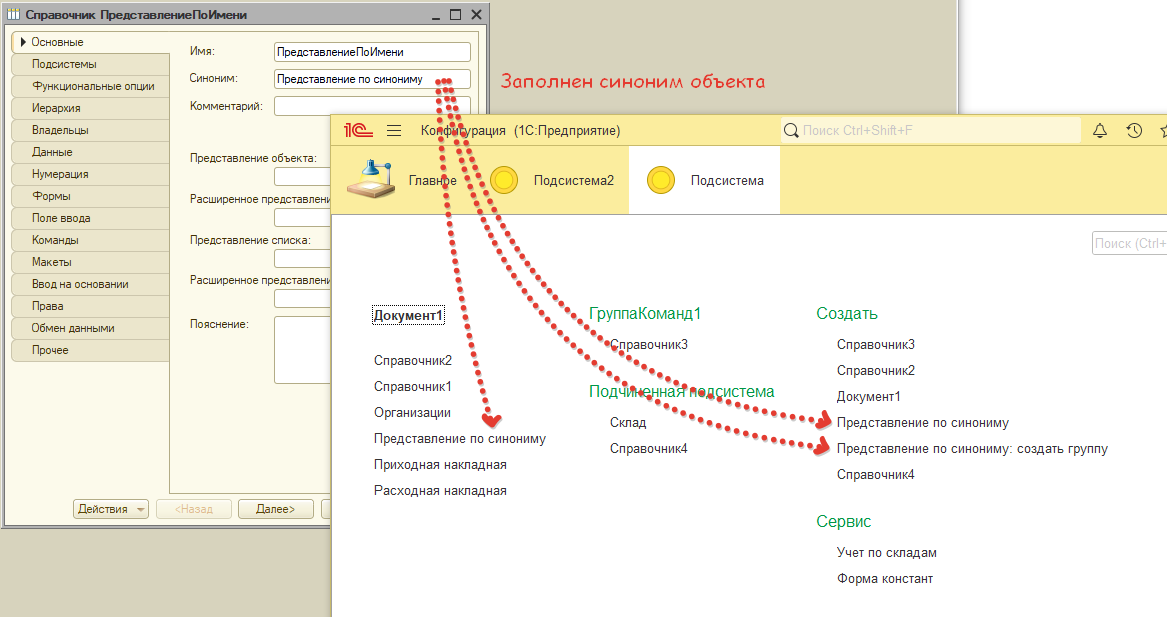The image size is (1167, 617).
Task: Open left-column Представление по синониму link
Action: (x=459, y=439)
